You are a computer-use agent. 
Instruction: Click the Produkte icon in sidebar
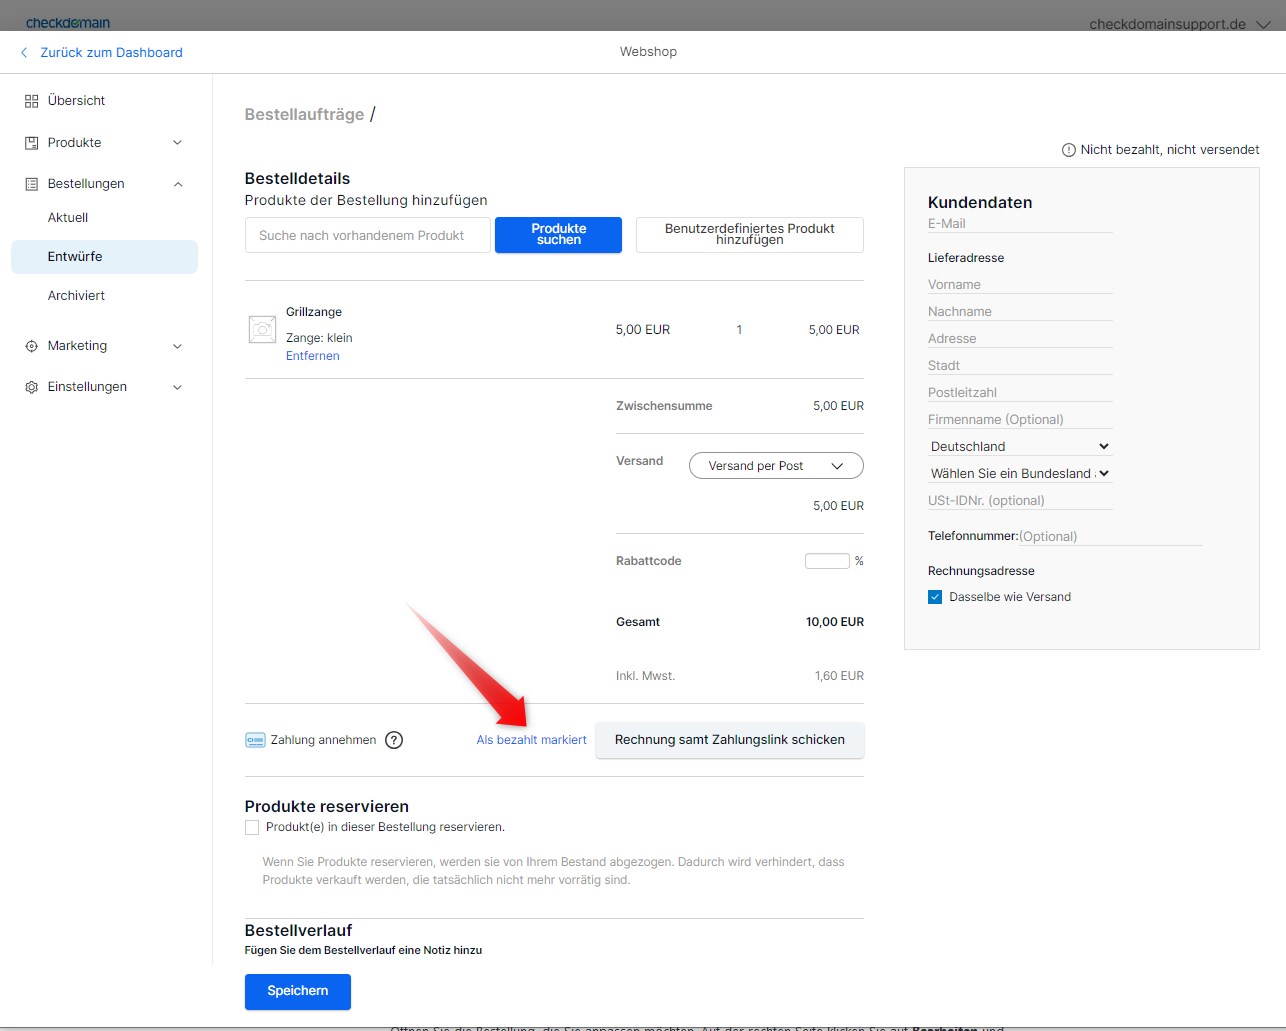click(x=31, y=143)
